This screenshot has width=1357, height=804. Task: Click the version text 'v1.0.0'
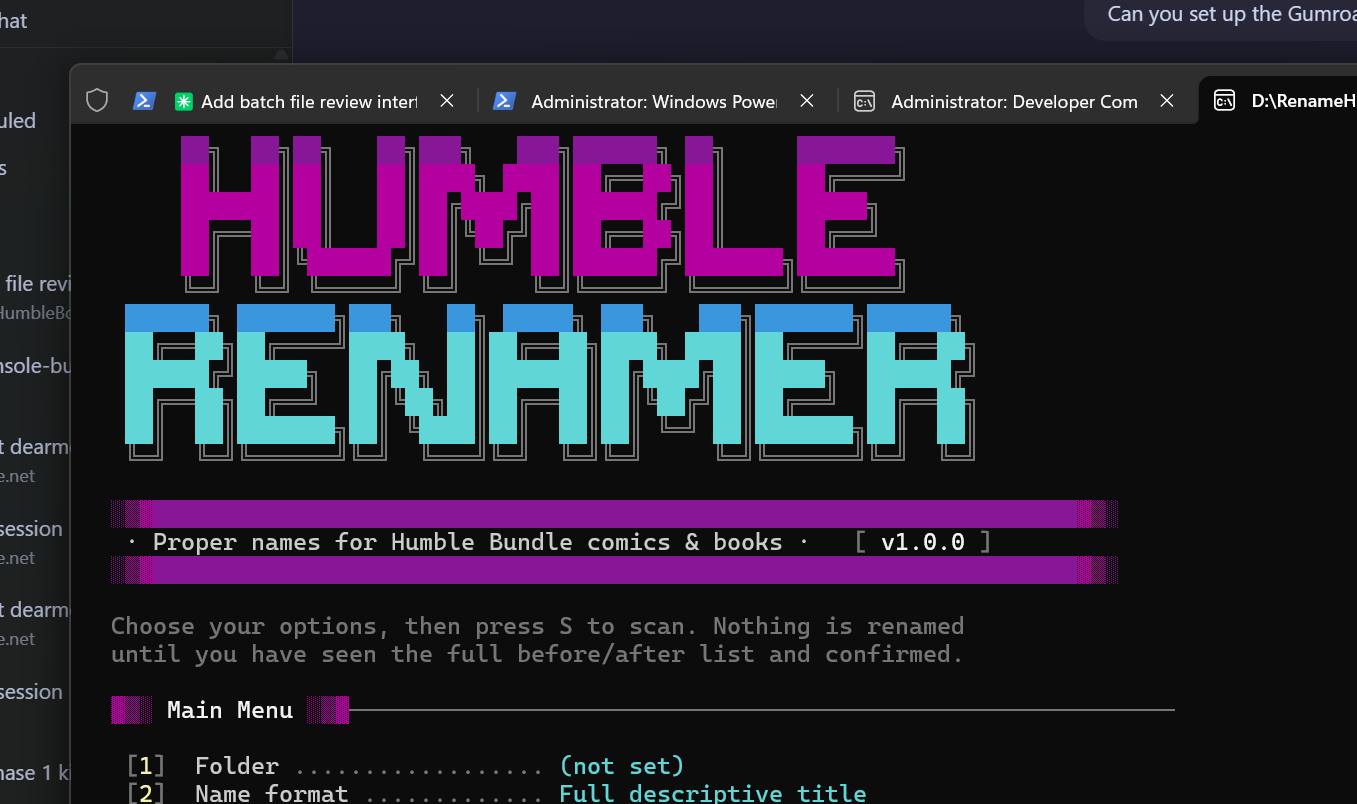click(x=923, y=542)
